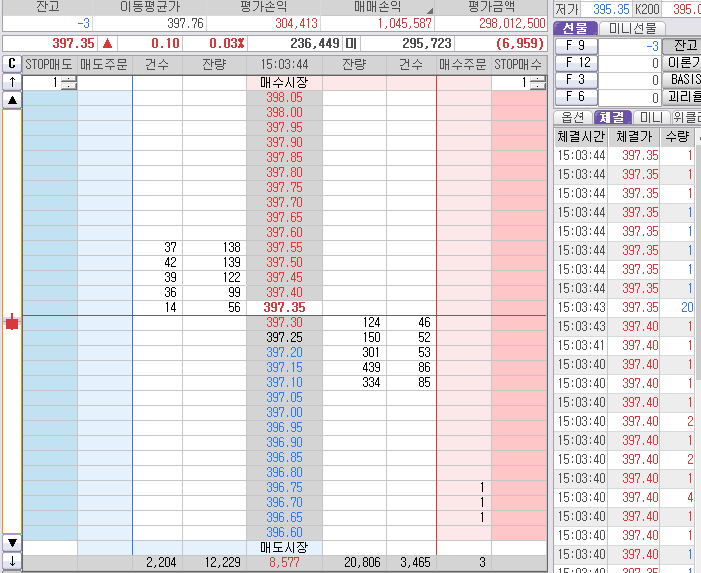Click the 체결가 column header

click(634, 136)
